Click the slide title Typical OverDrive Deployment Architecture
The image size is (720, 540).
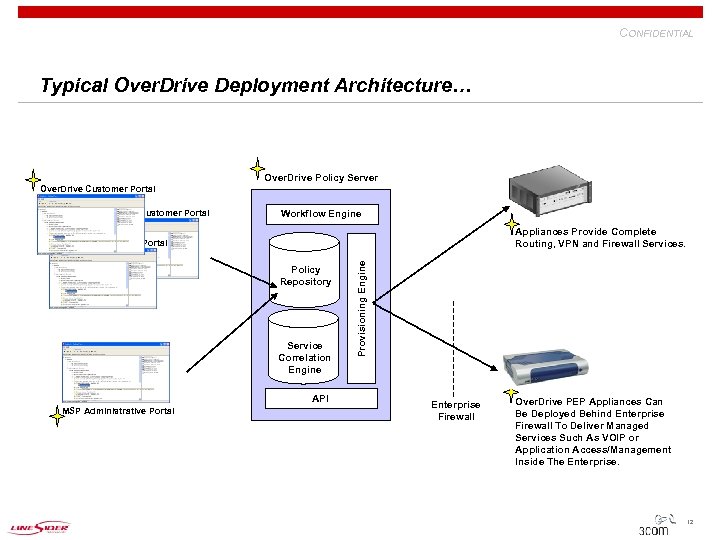(x=256, y=85)
